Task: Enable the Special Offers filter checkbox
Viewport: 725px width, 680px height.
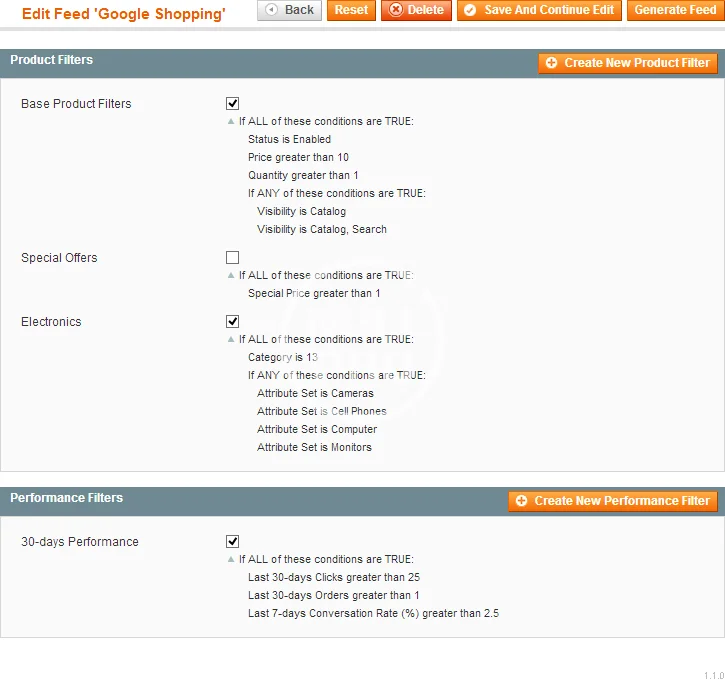Action: click(x=233, y=258)
